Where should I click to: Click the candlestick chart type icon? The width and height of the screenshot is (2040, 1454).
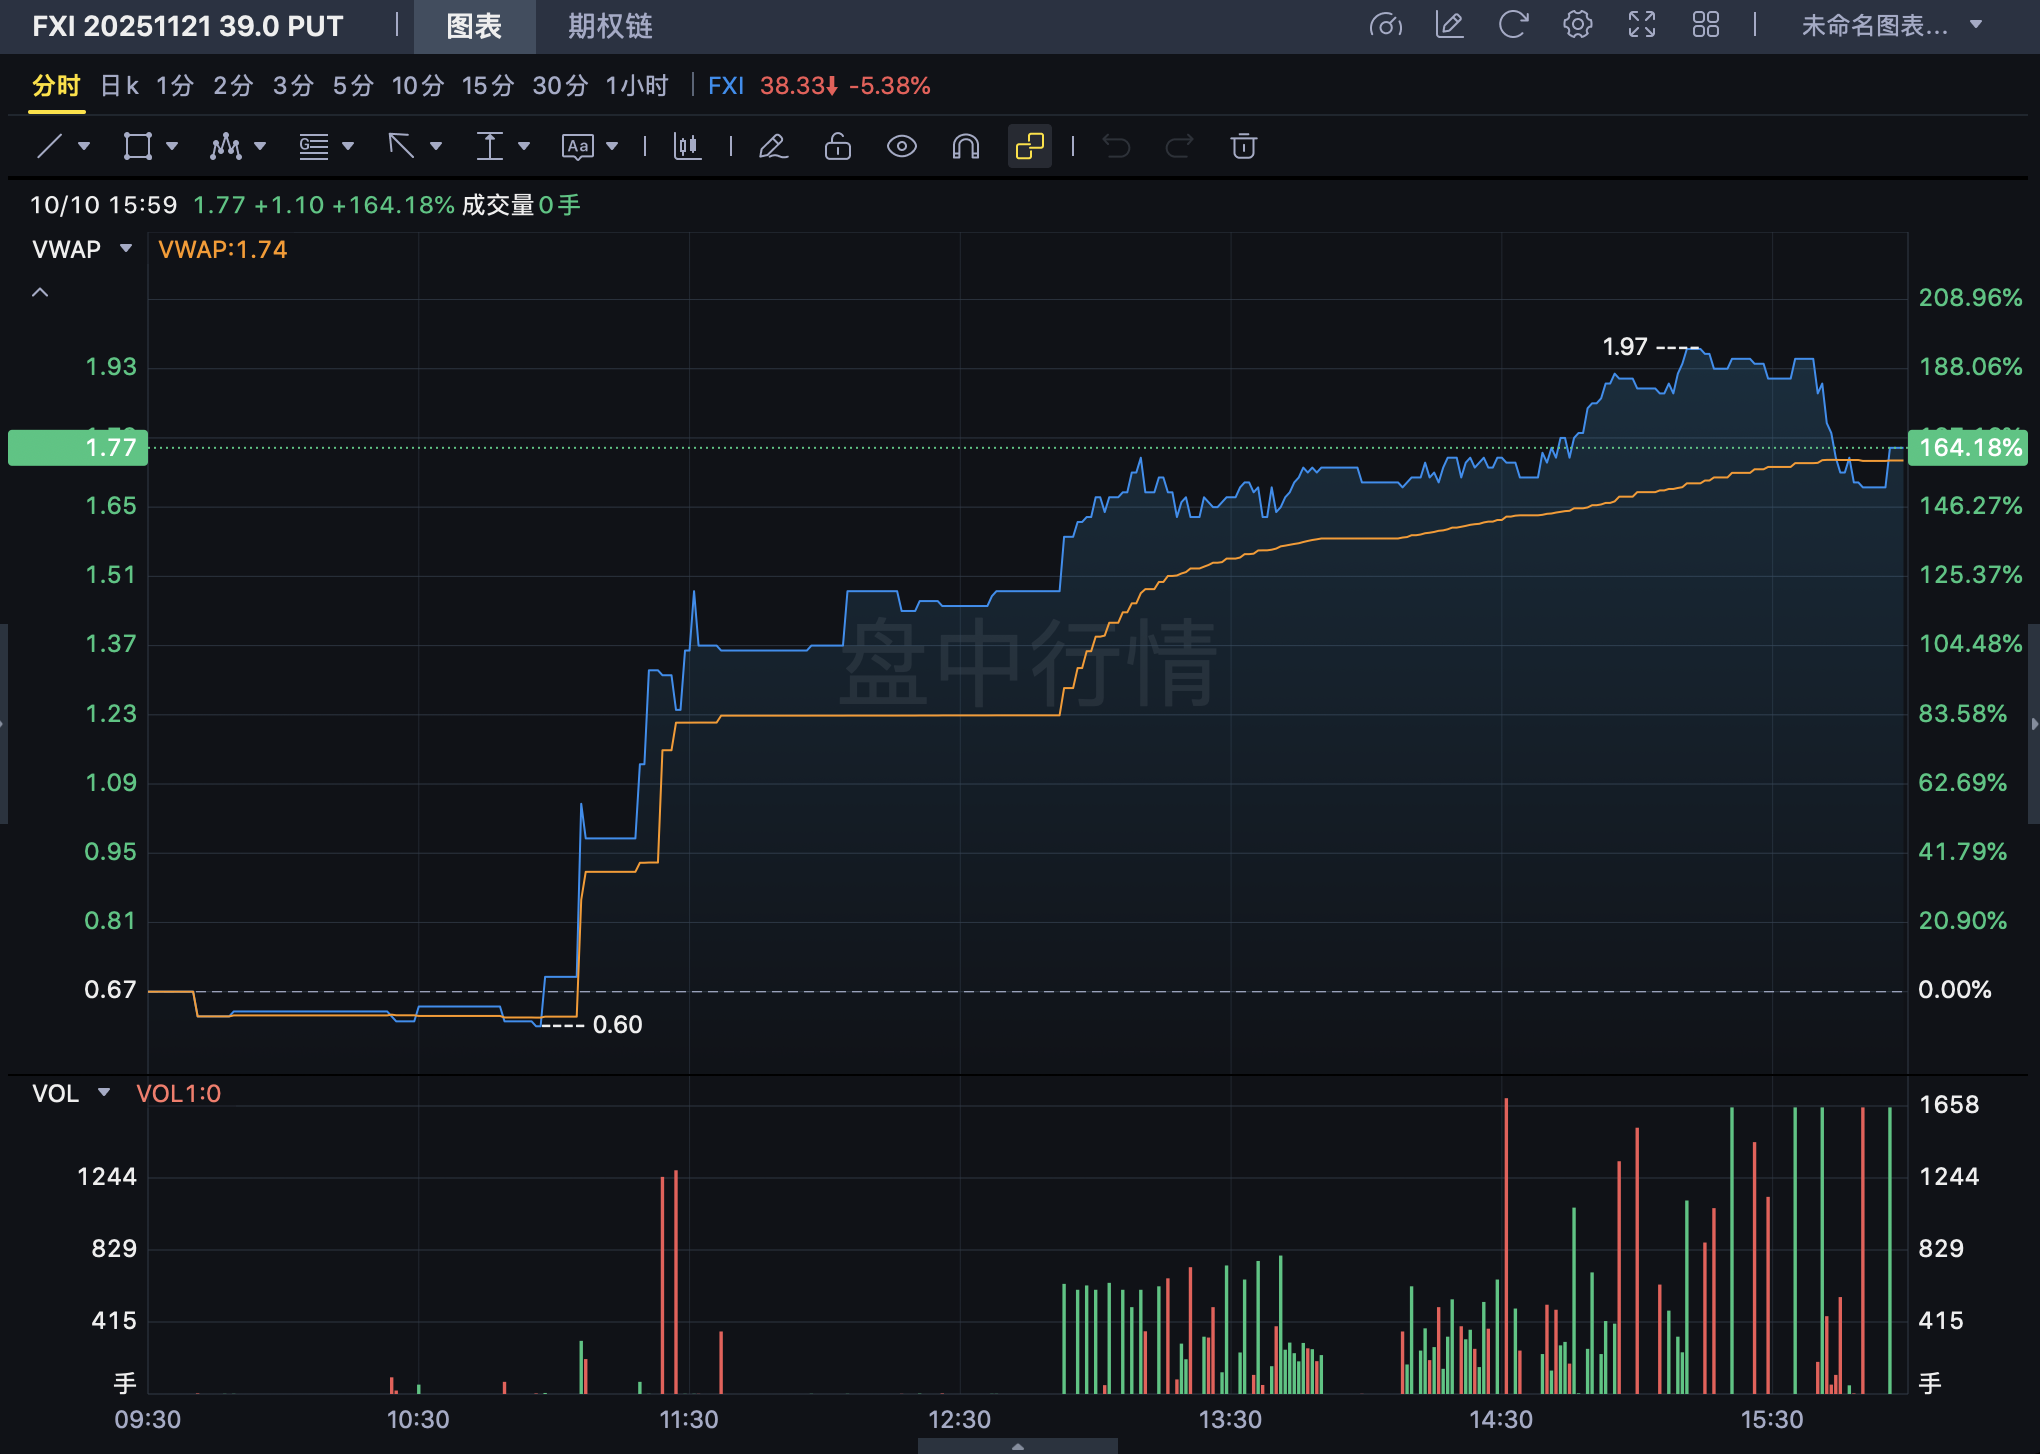pos(687,147)
